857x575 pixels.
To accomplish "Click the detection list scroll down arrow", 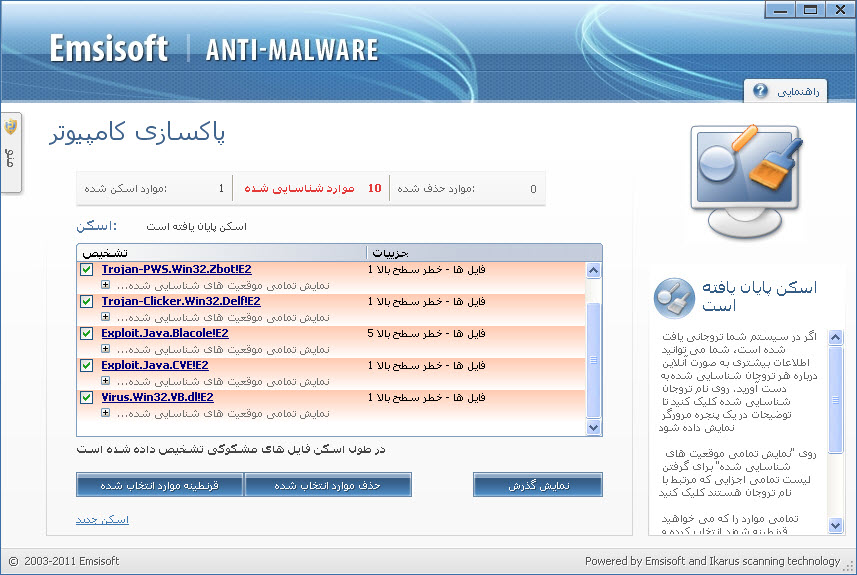I will click(x=594, y=427).
